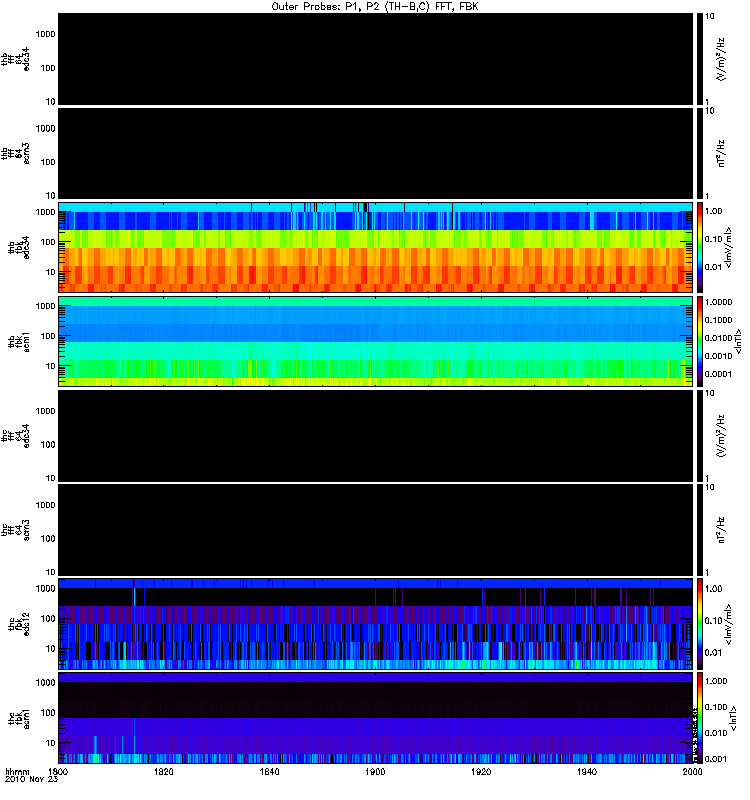
Task: Click the 10 frequency tick of thc fbk scm1
Action: click(51, 743)
